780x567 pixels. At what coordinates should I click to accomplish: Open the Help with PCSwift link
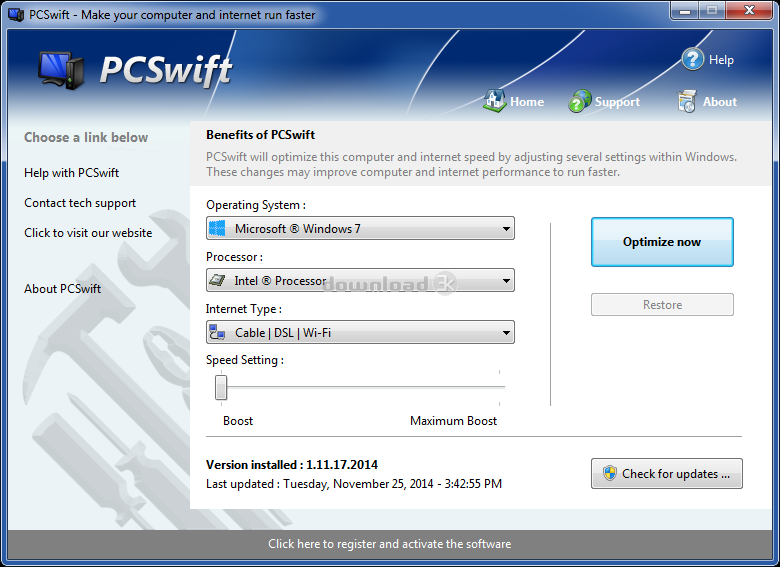pos(71,173)
